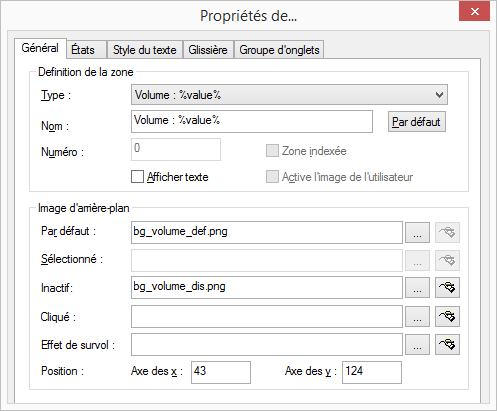The height and width of the screenshot is (411, 497).
Task: Toggle the Zone indexée checkbox
Action: (x=272, y=151)
